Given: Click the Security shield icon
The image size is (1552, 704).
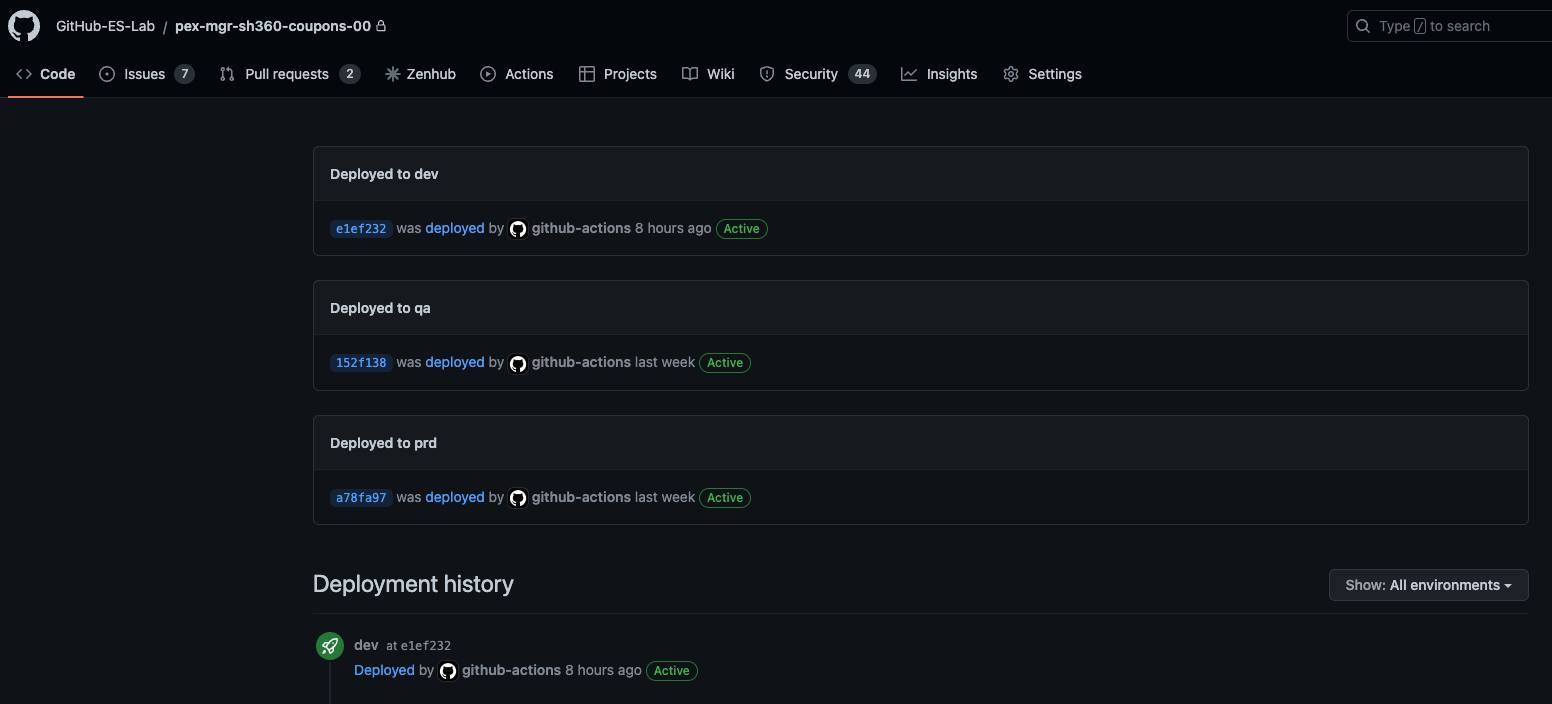Looking at the screenshot, I should coord(767,74).
